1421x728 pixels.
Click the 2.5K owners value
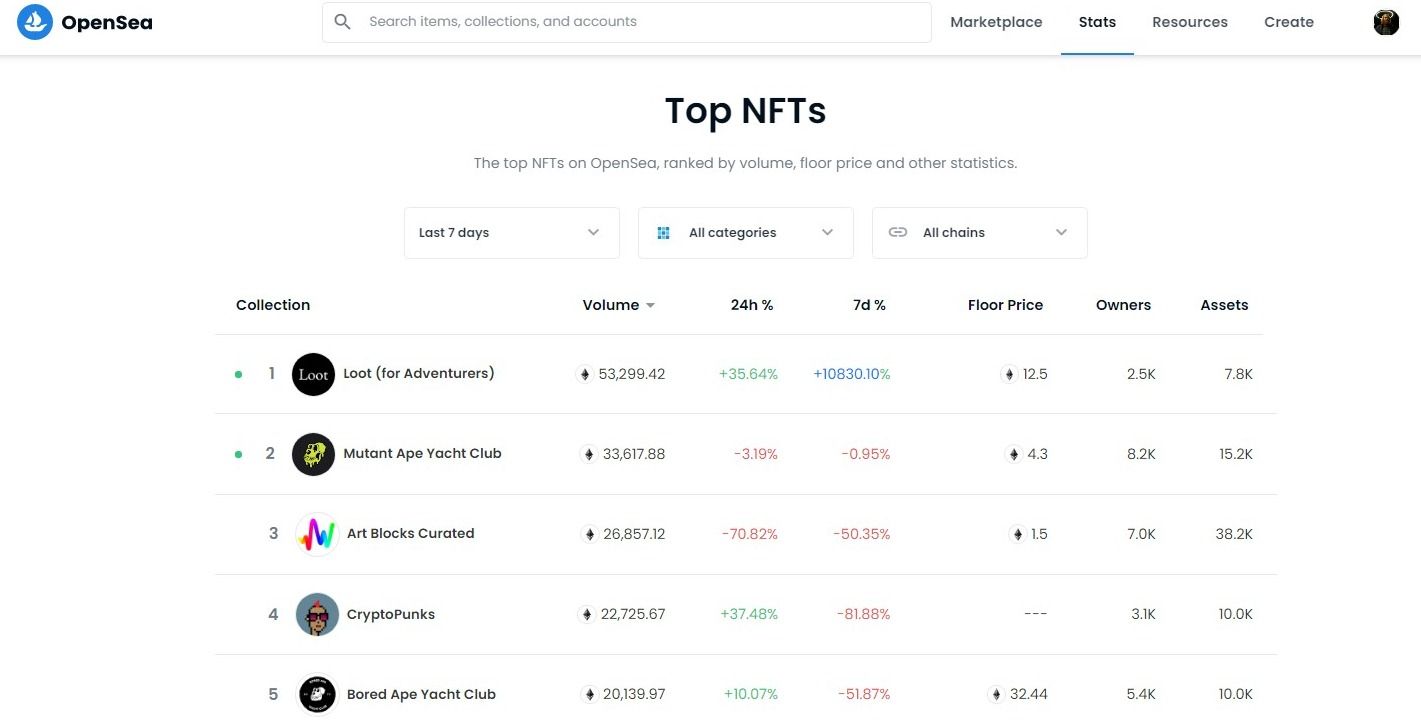(1141, 374)
